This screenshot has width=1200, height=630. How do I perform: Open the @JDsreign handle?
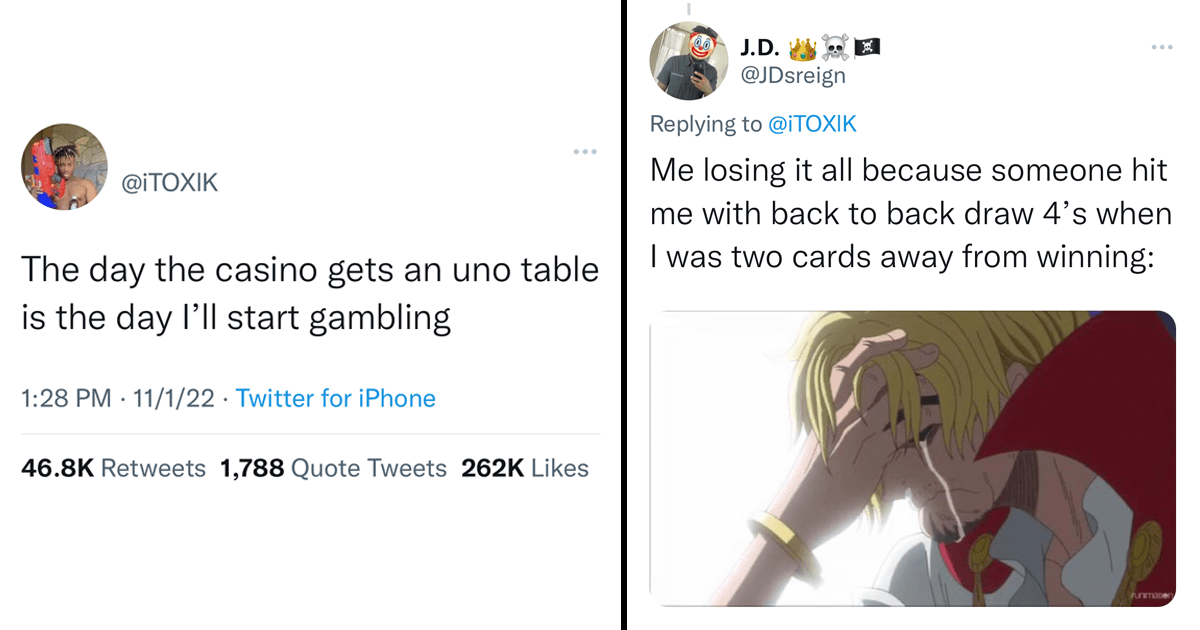(x=793, y=75)
